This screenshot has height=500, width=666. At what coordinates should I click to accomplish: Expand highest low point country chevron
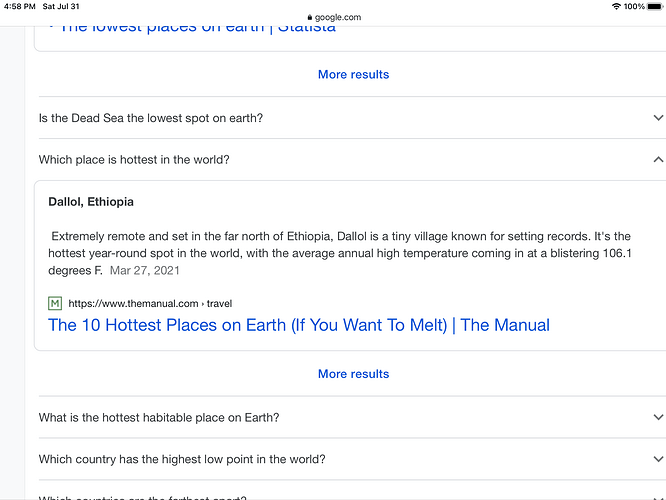click(x=657, y=459)
